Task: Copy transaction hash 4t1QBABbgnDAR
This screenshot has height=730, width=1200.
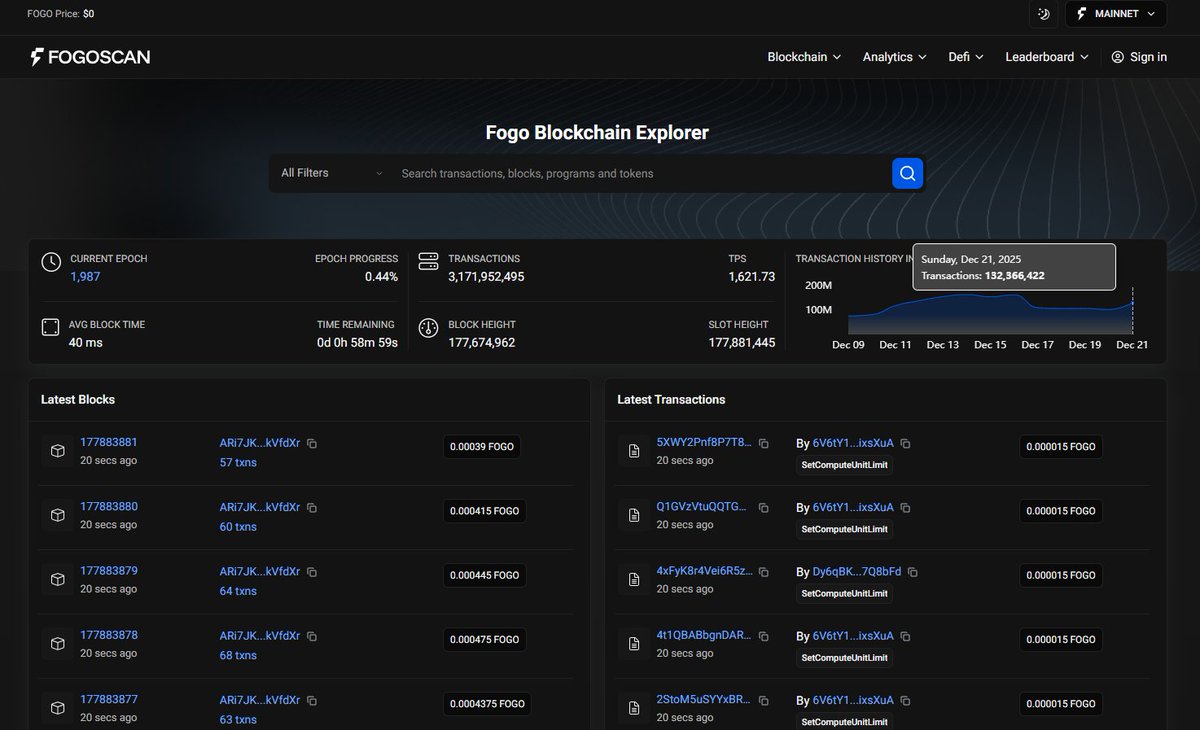Action: [x=763, y=636]
